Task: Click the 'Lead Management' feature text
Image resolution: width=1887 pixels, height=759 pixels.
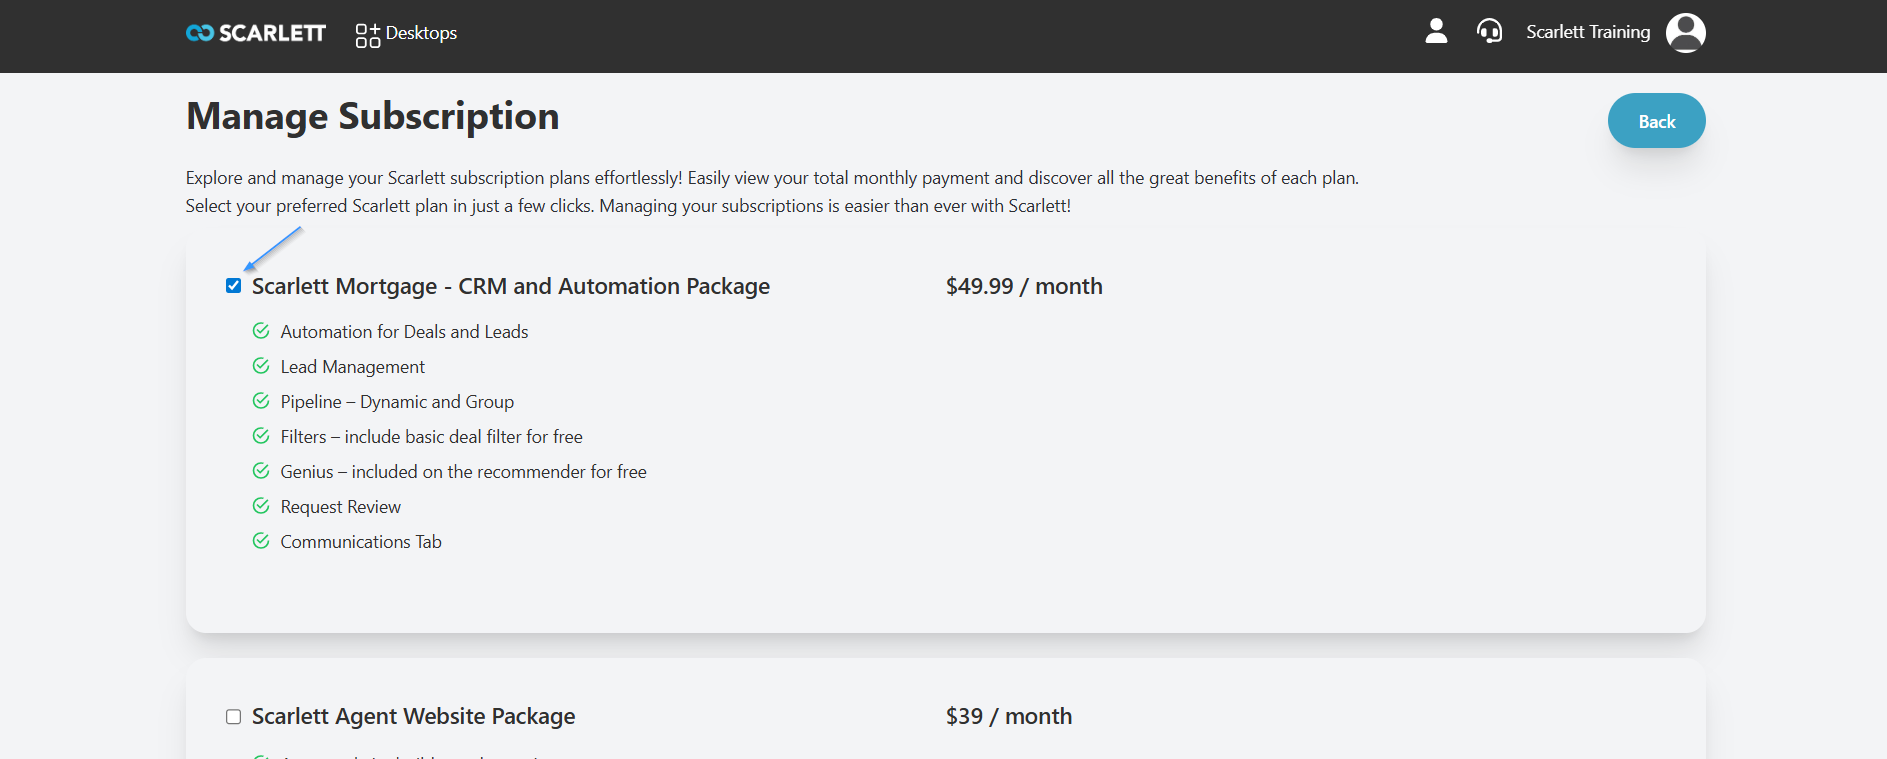Action: pyautogui.click(x=352, y=367)
